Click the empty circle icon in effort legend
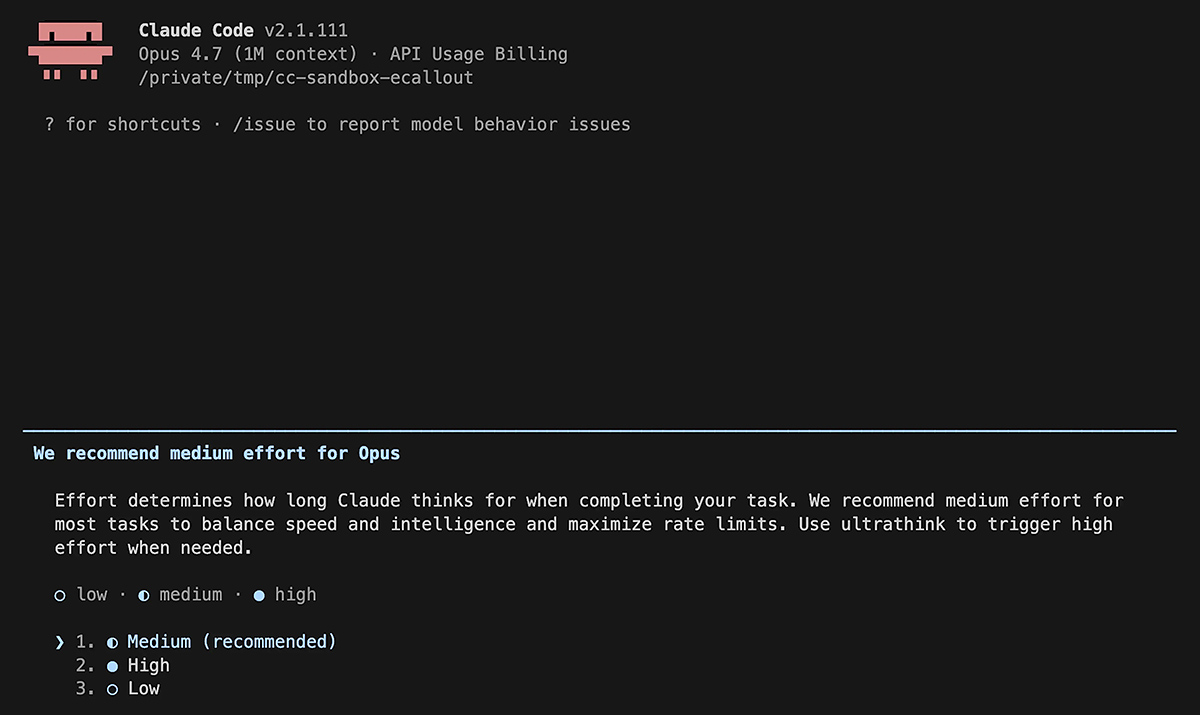Screen dimensions: 1200x715 click(60, 595)
